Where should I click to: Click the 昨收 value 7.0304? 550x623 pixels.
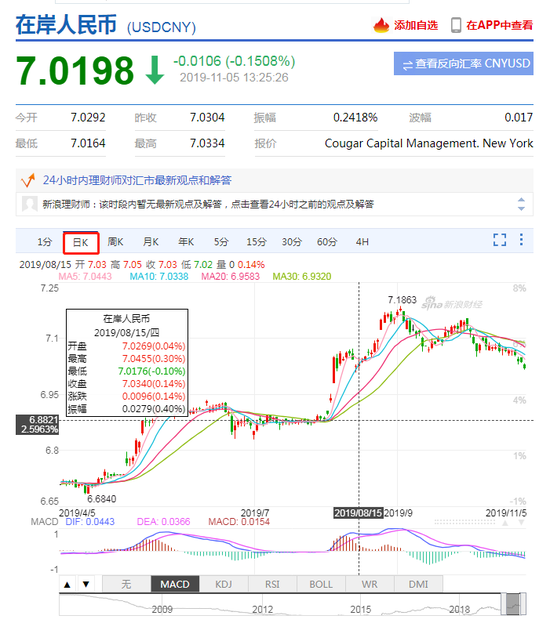pyautogui.click(x=207, y=118)
